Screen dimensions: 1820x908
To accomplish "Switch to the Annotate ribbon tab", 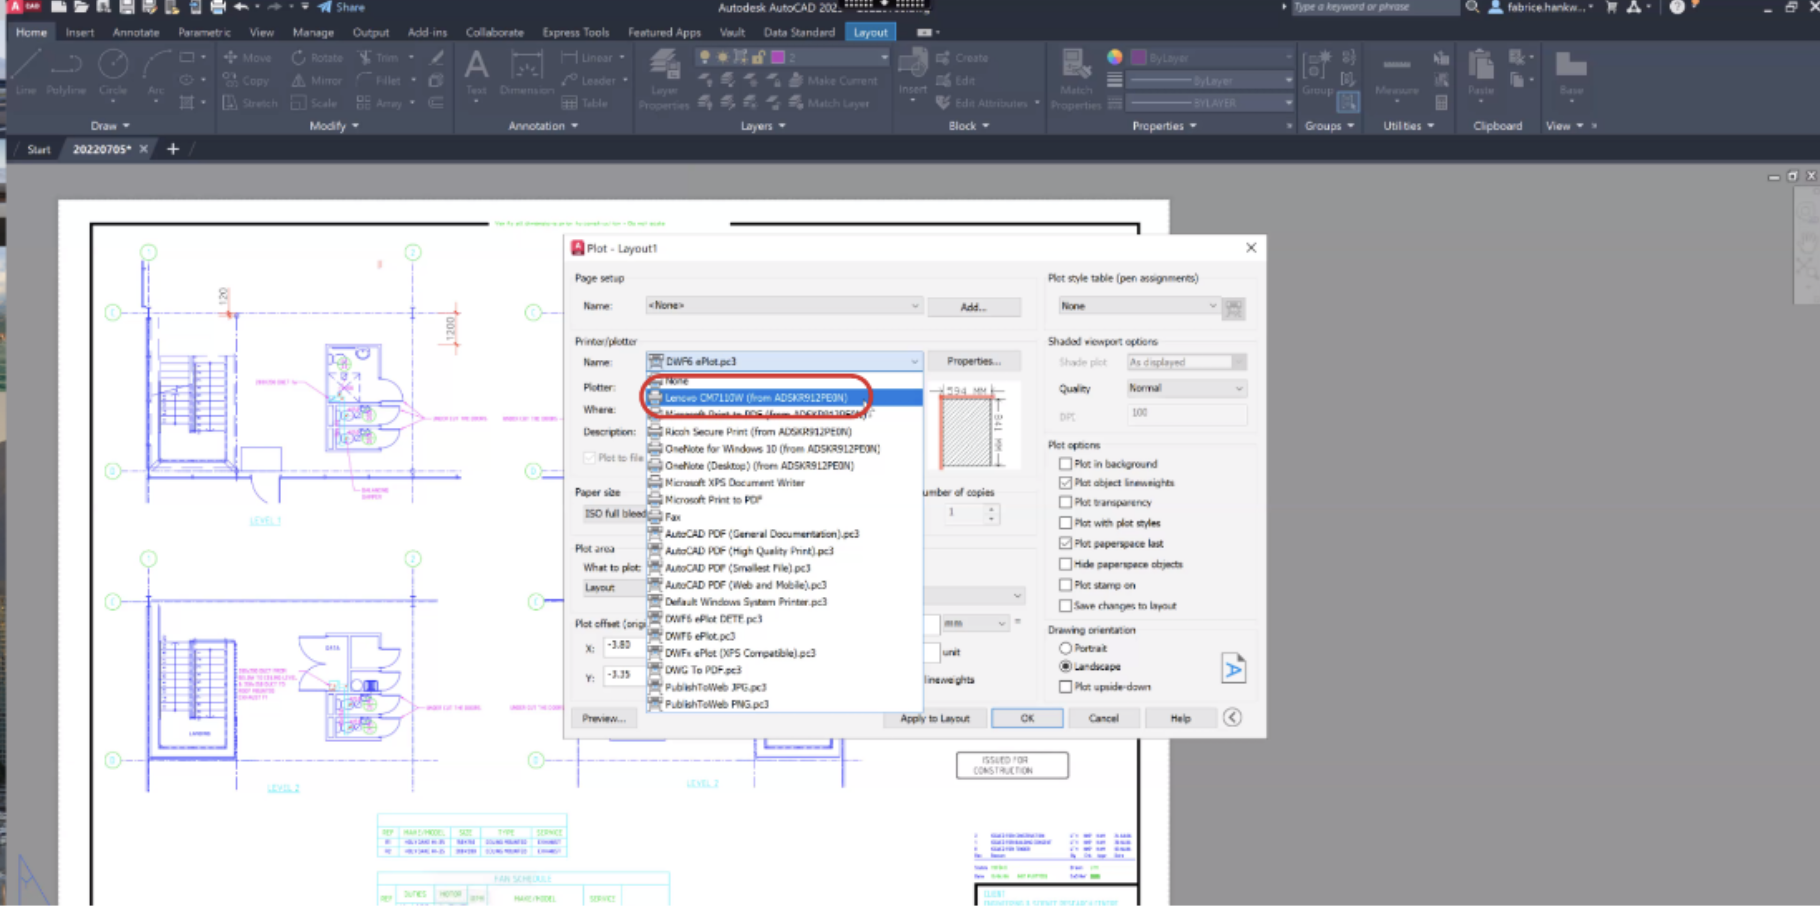I will pos(136,32).
